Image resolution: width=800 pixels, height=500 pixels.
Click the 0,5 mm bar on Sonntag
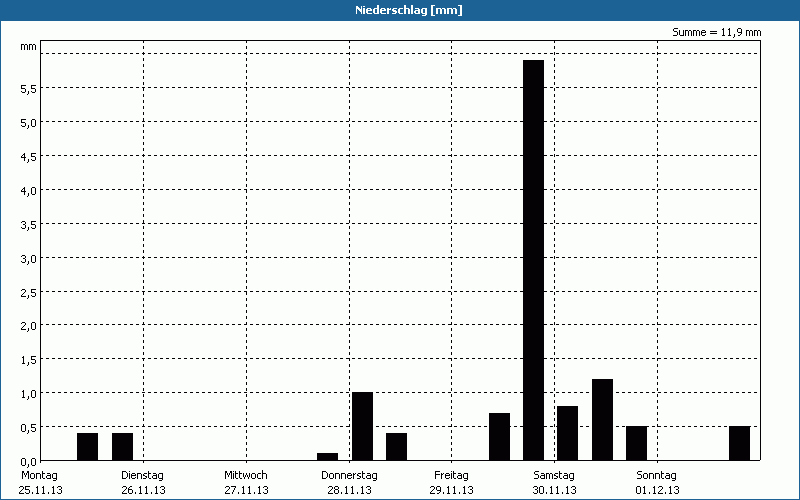tap(739, 443)
